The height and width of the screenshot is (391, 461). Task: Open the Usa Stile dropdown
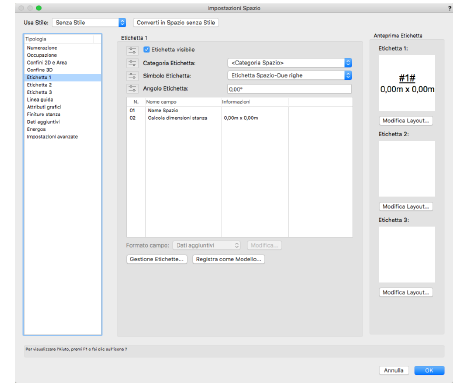[89, 23]
